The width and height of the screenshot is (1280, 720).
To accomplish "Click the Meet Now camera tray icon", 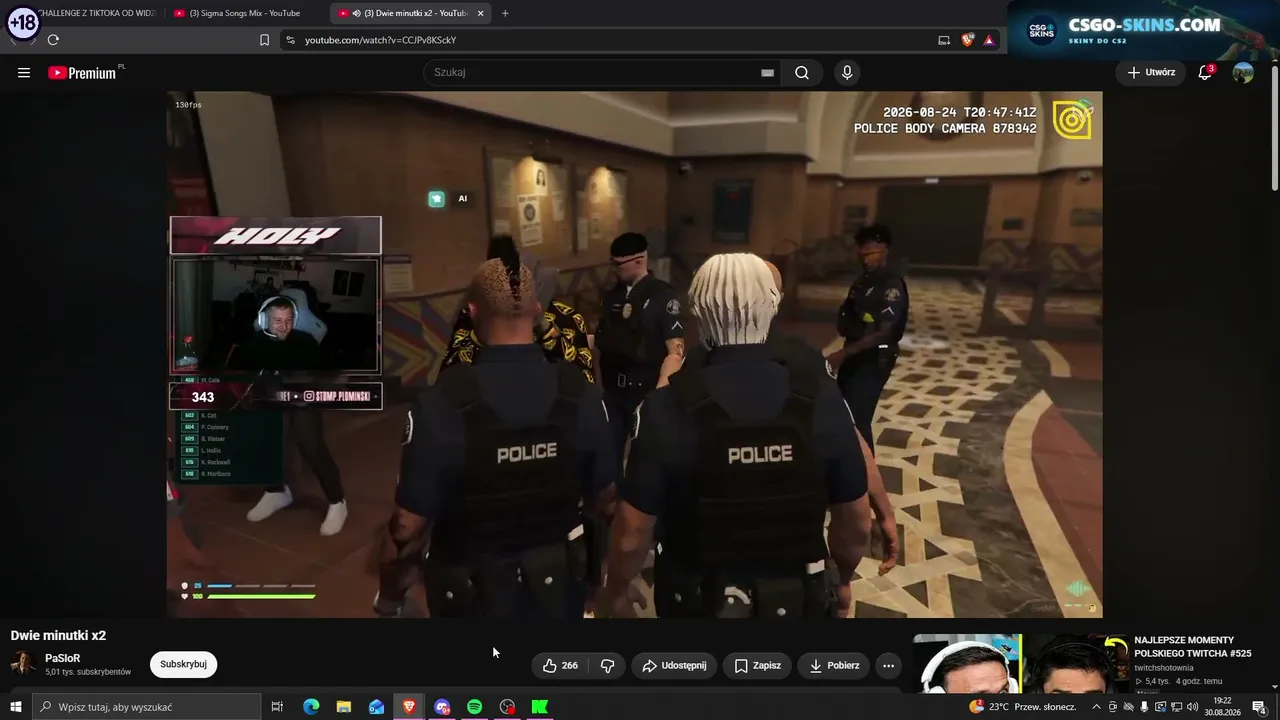I will pyautogui.click(x=1112, y=707).
